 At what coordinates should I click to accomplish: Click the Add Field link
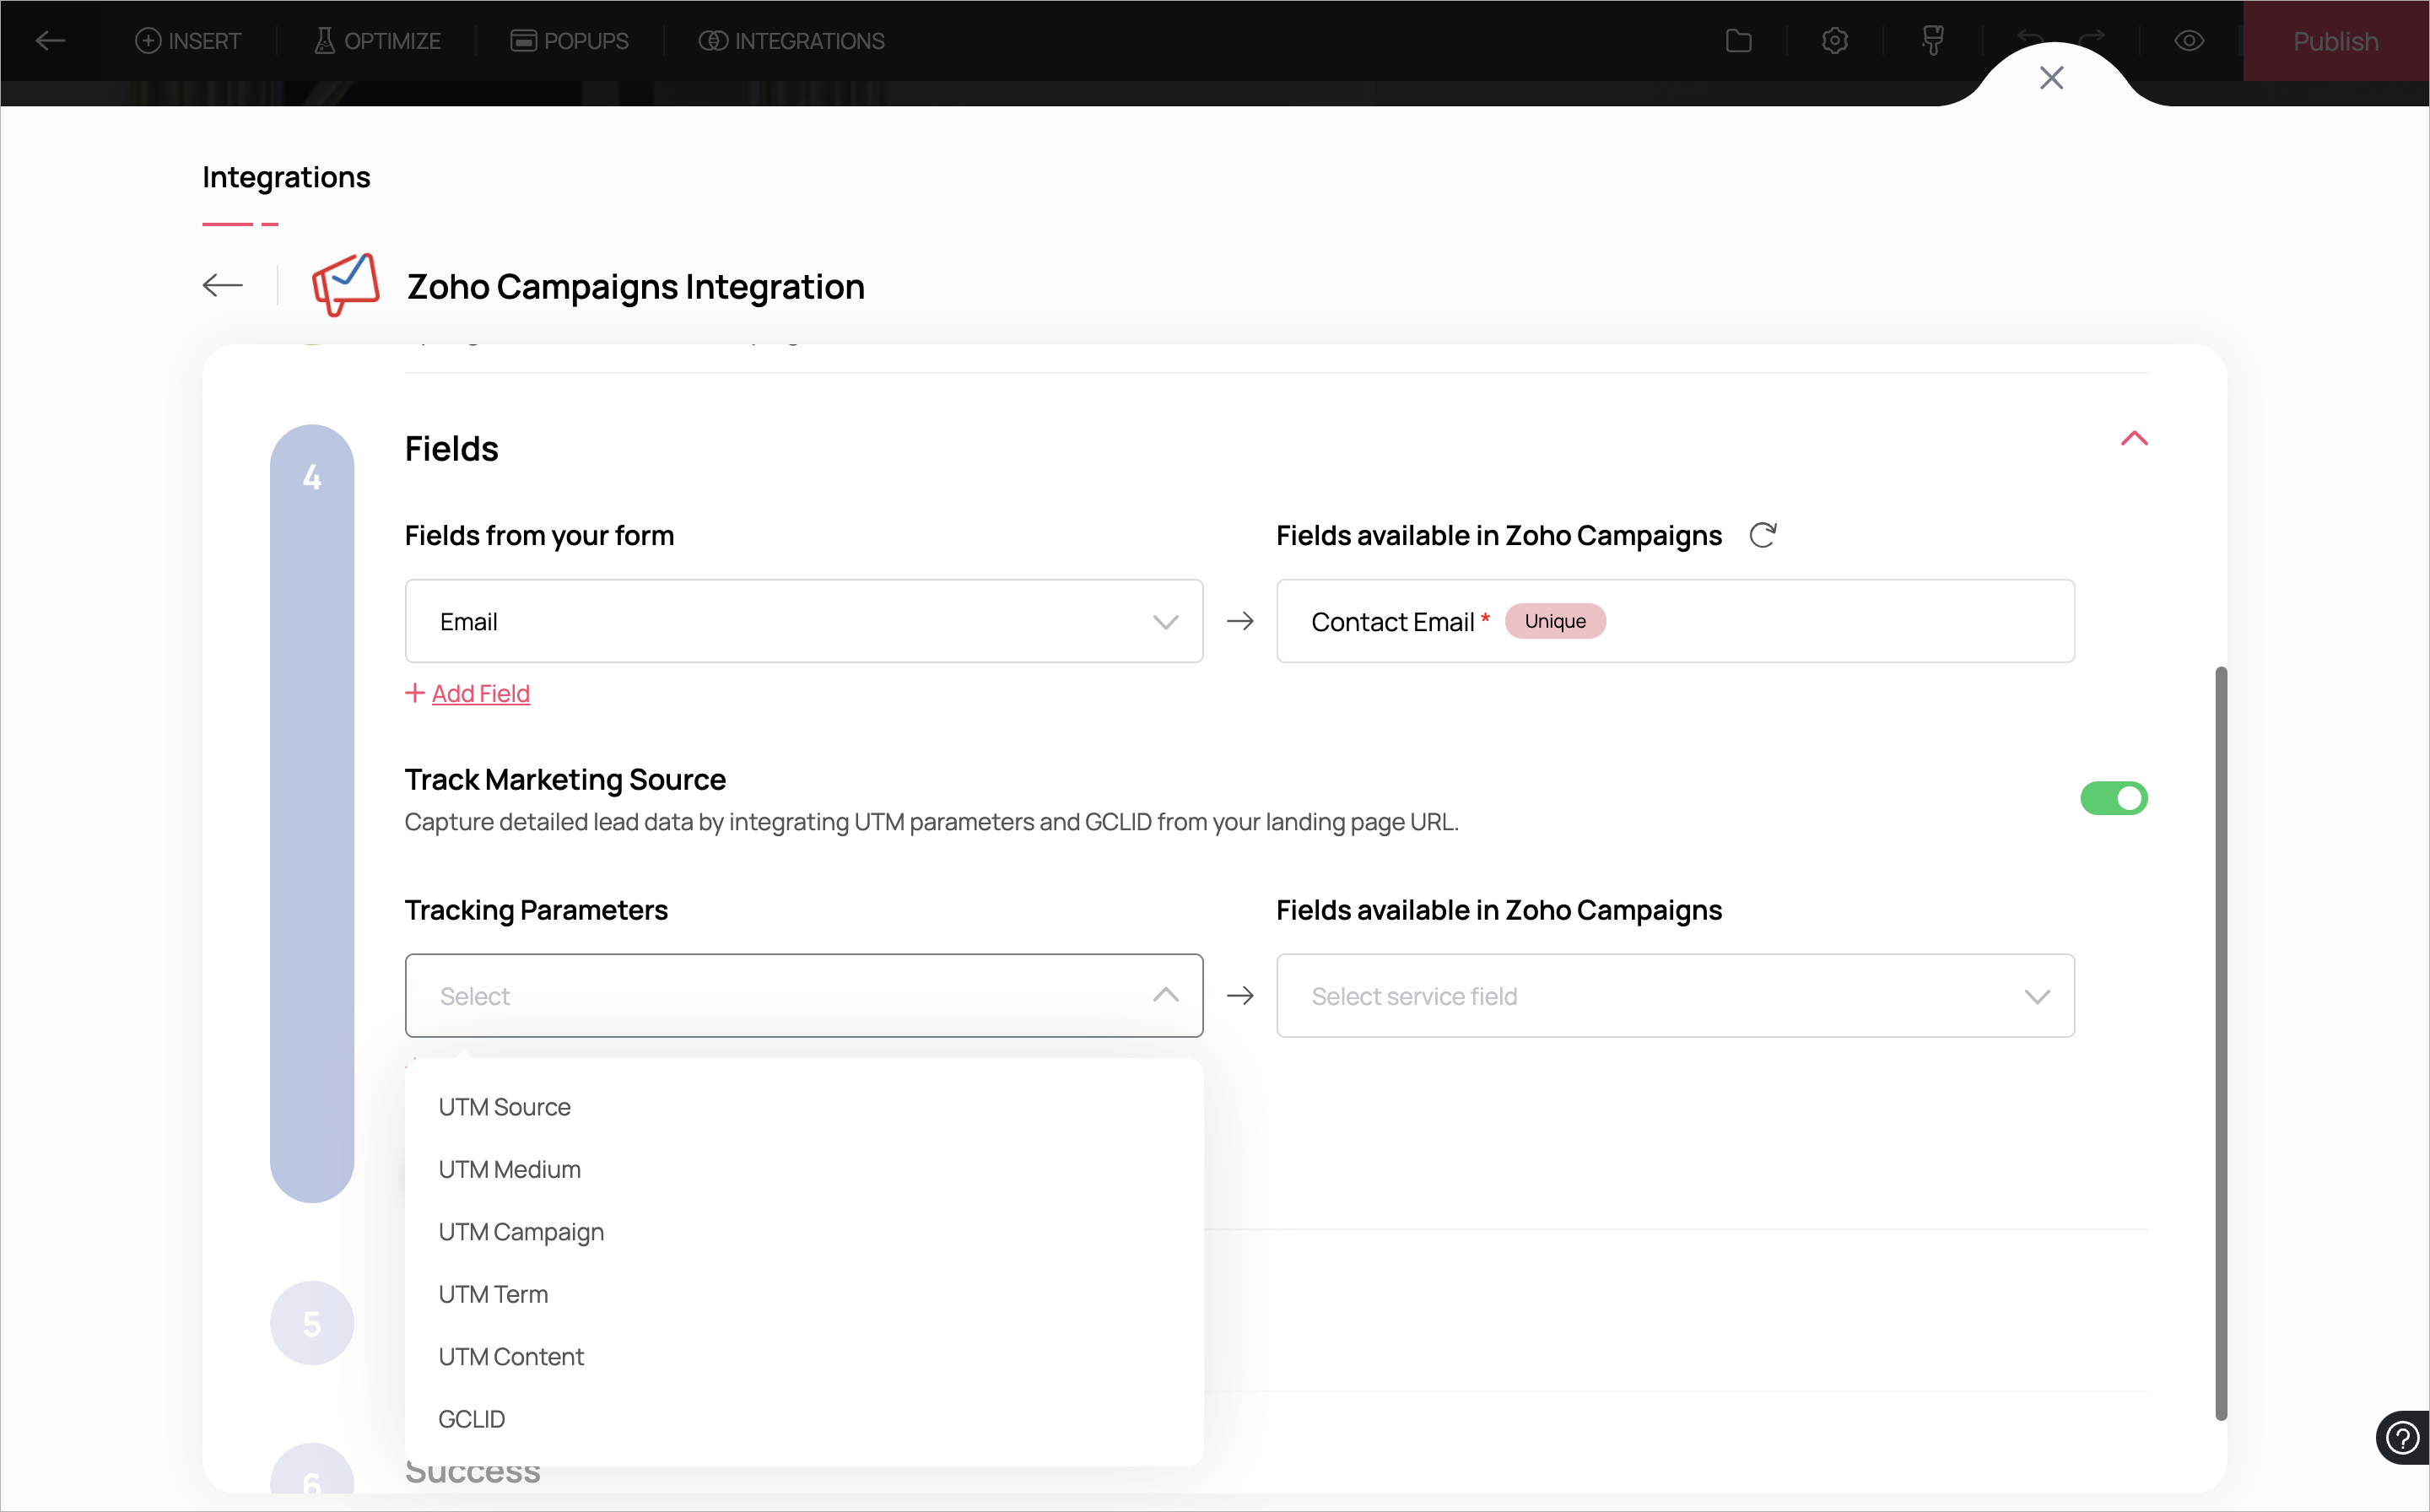480,693
